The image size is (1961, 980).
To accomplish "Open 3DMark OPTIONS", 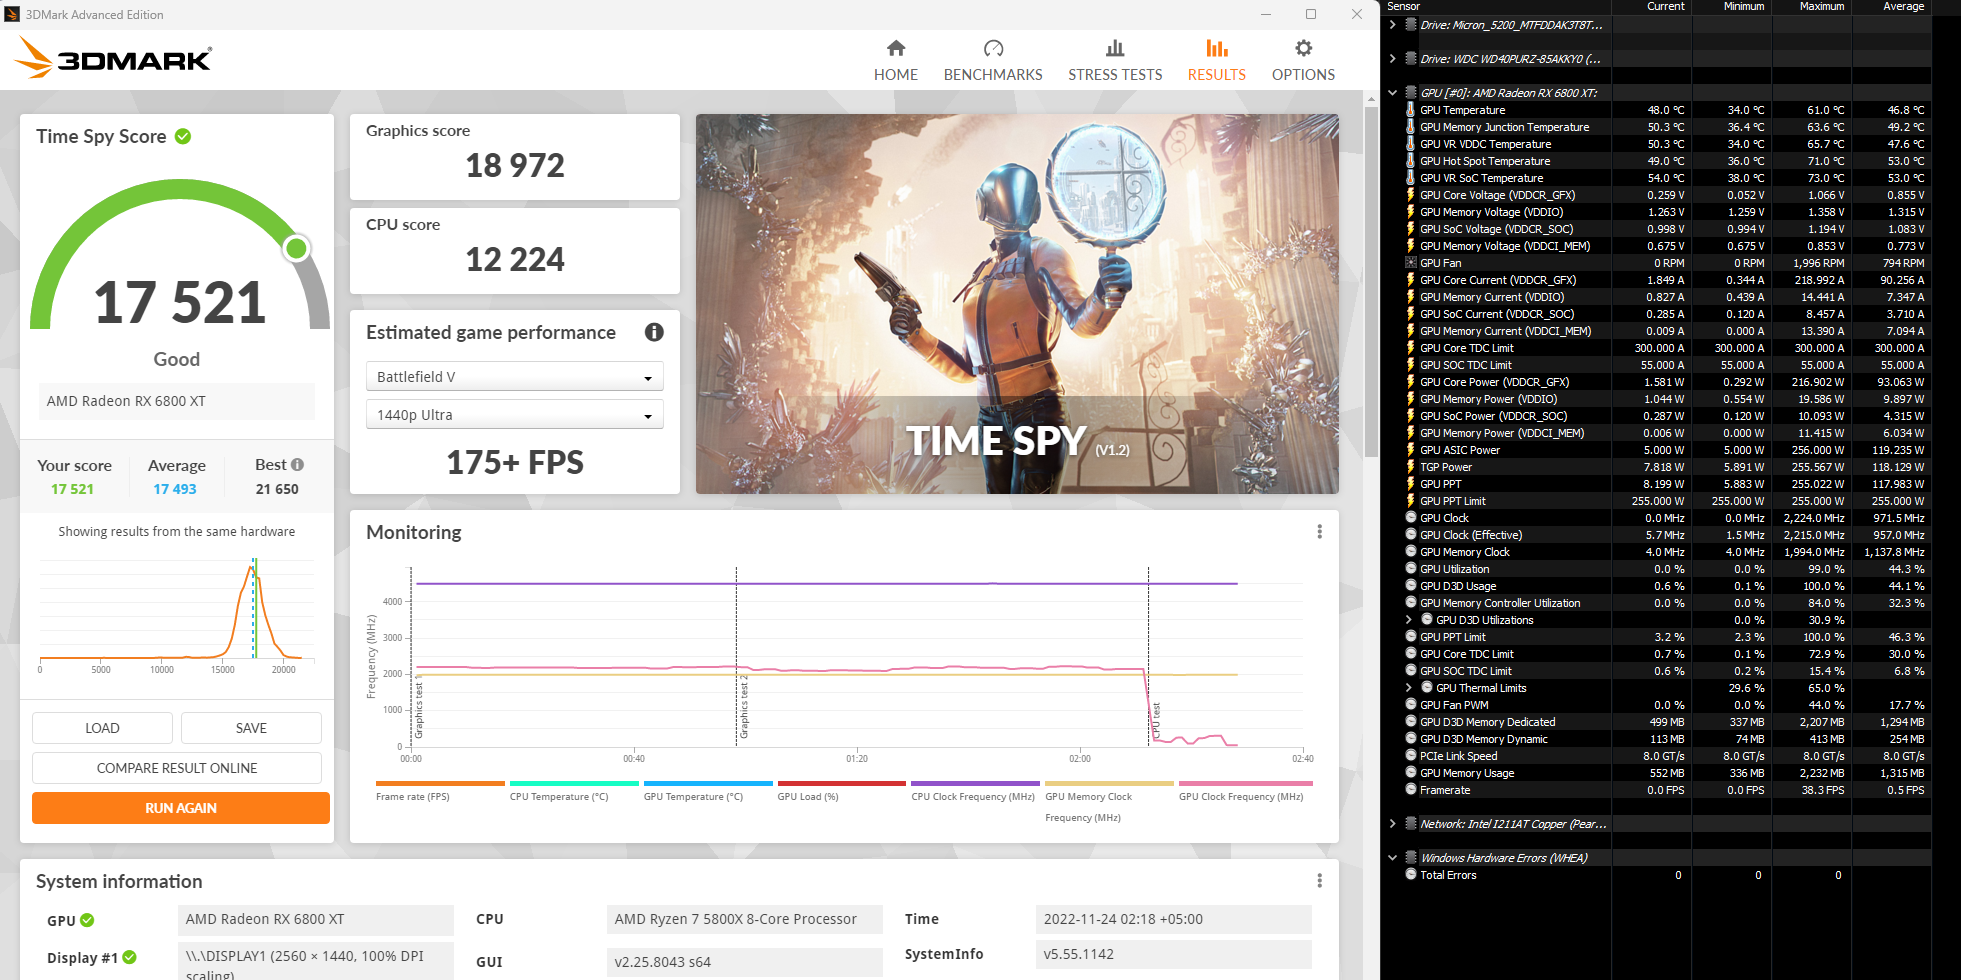I will pos(1303,60).
